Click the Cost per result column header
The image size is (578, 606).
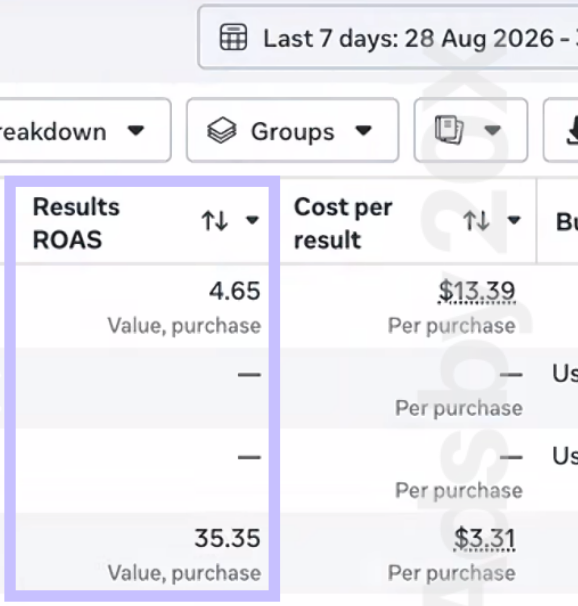tap(343, 223)
